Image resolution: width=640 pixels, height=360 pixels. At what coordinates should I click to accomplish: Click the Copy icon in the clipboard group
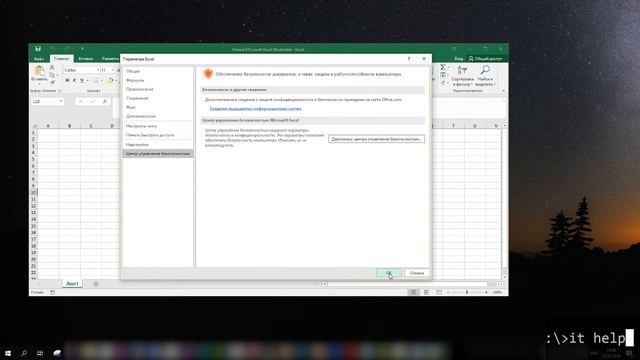(x=52, y=75)
